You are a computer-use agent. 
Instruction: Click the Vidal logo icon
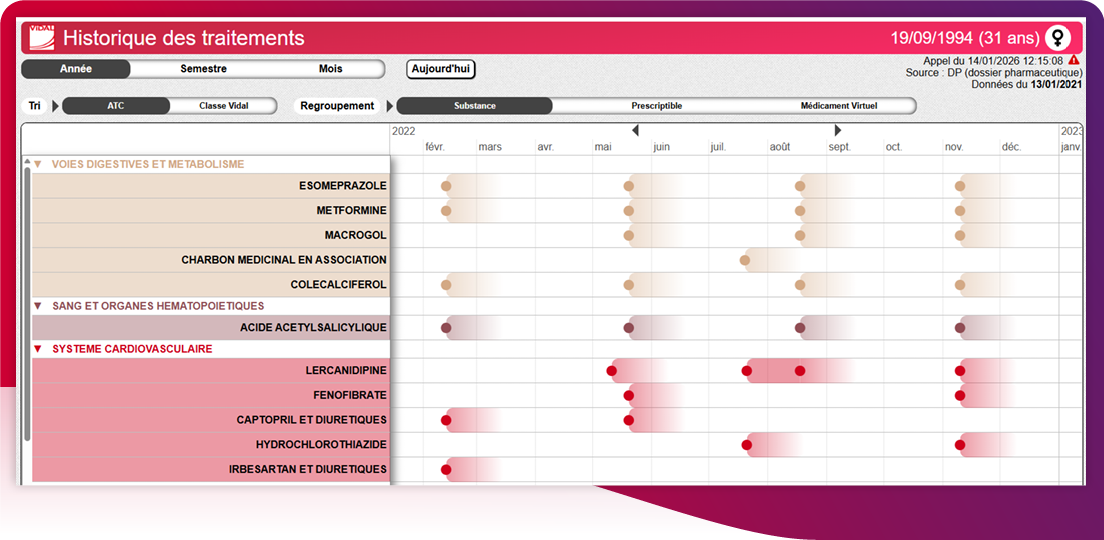(x=41, y=38)
